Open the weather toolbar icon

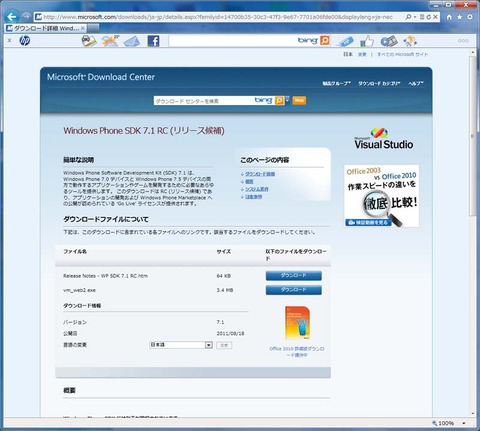tap(110, 41)
